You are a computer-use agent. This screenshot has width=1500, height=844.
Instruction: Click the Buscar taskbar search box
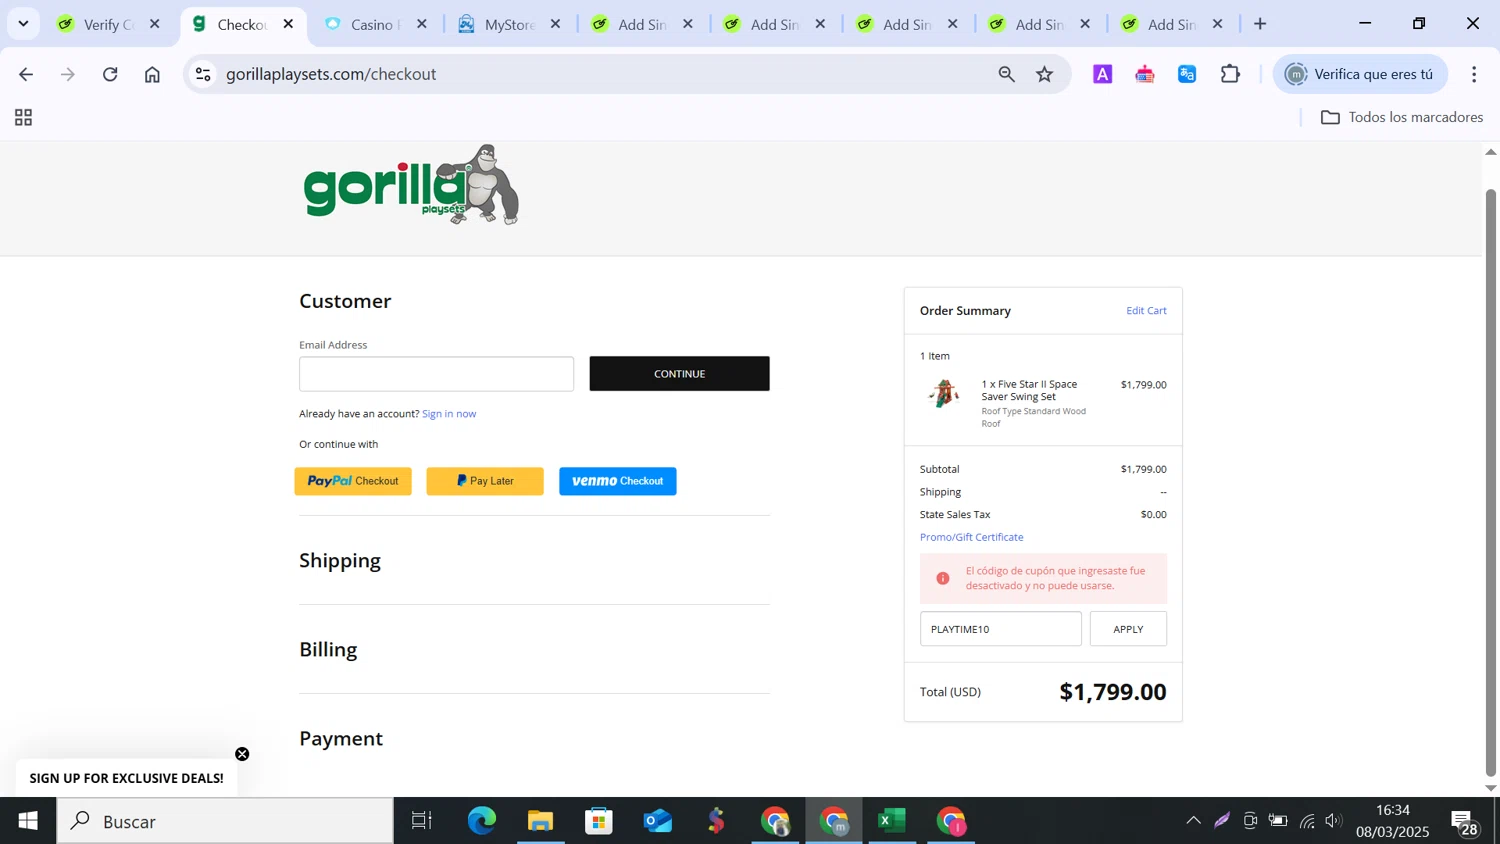pyautogui.click(x=225, y=821)
